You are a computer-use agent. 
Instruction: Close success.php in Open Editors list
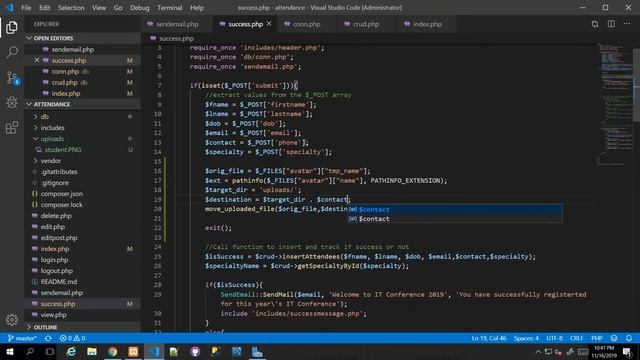tap(37, 60)
